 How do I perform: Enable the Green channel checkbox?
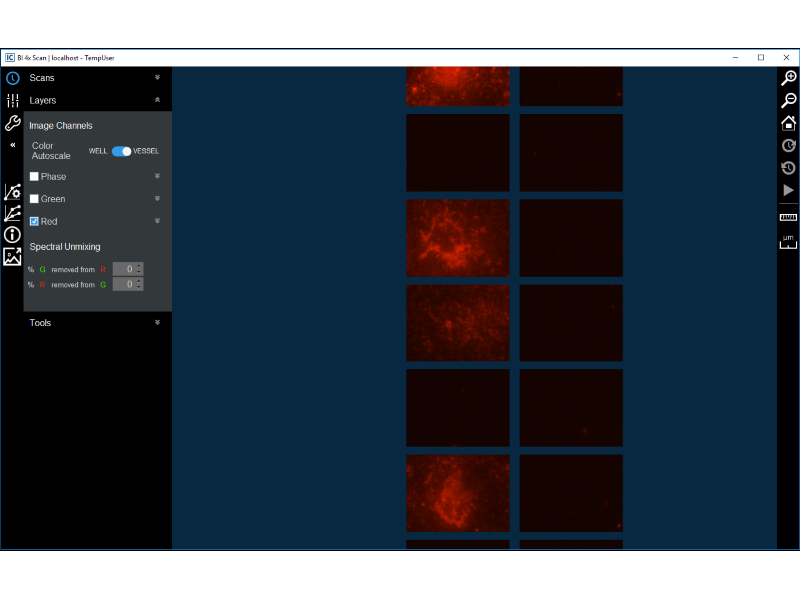click(34, 199)
